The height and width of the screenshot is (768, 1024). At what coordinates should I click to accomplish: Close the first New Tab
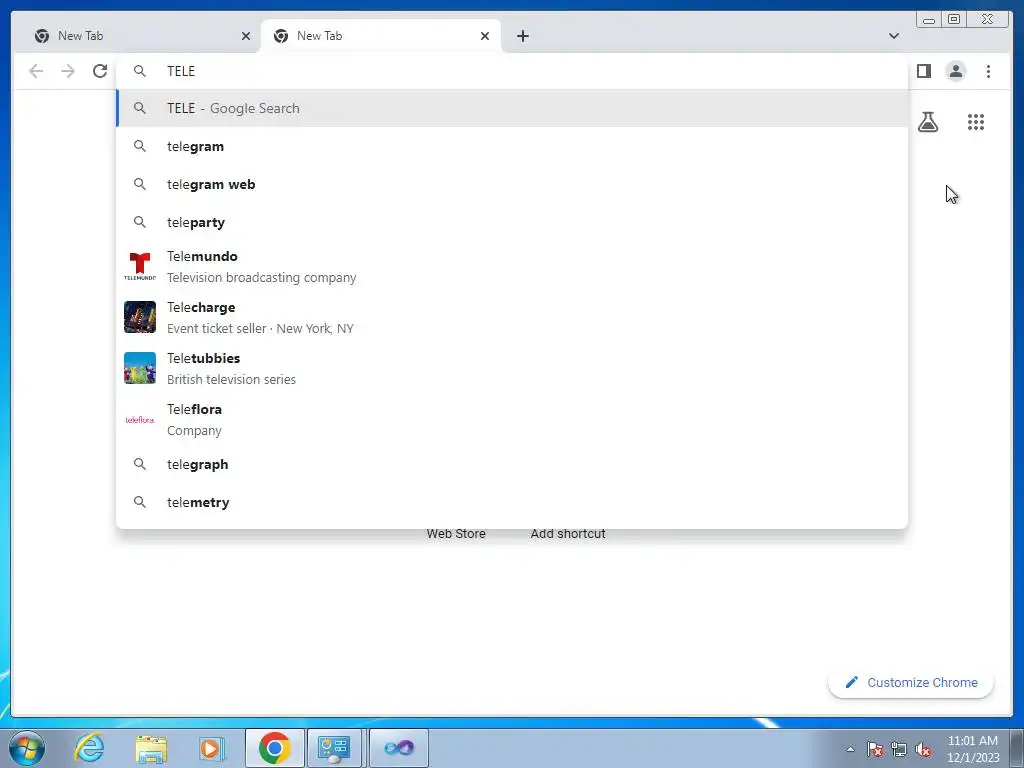(246, 36)
